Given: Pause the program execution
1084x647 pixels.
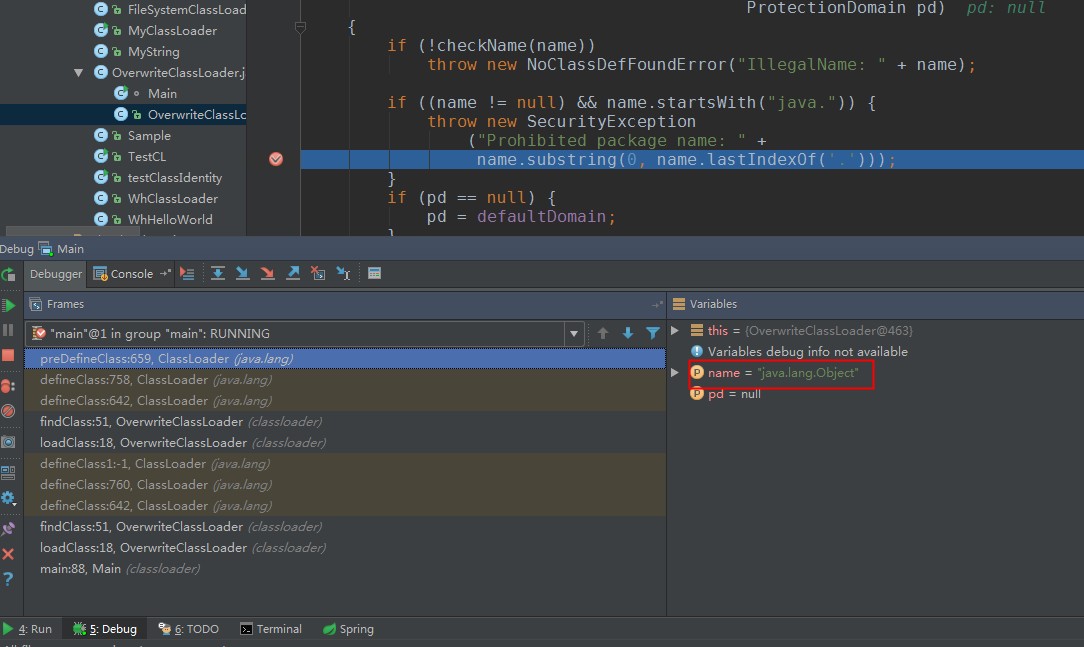Looking at the screenshot, I should 8,330.
